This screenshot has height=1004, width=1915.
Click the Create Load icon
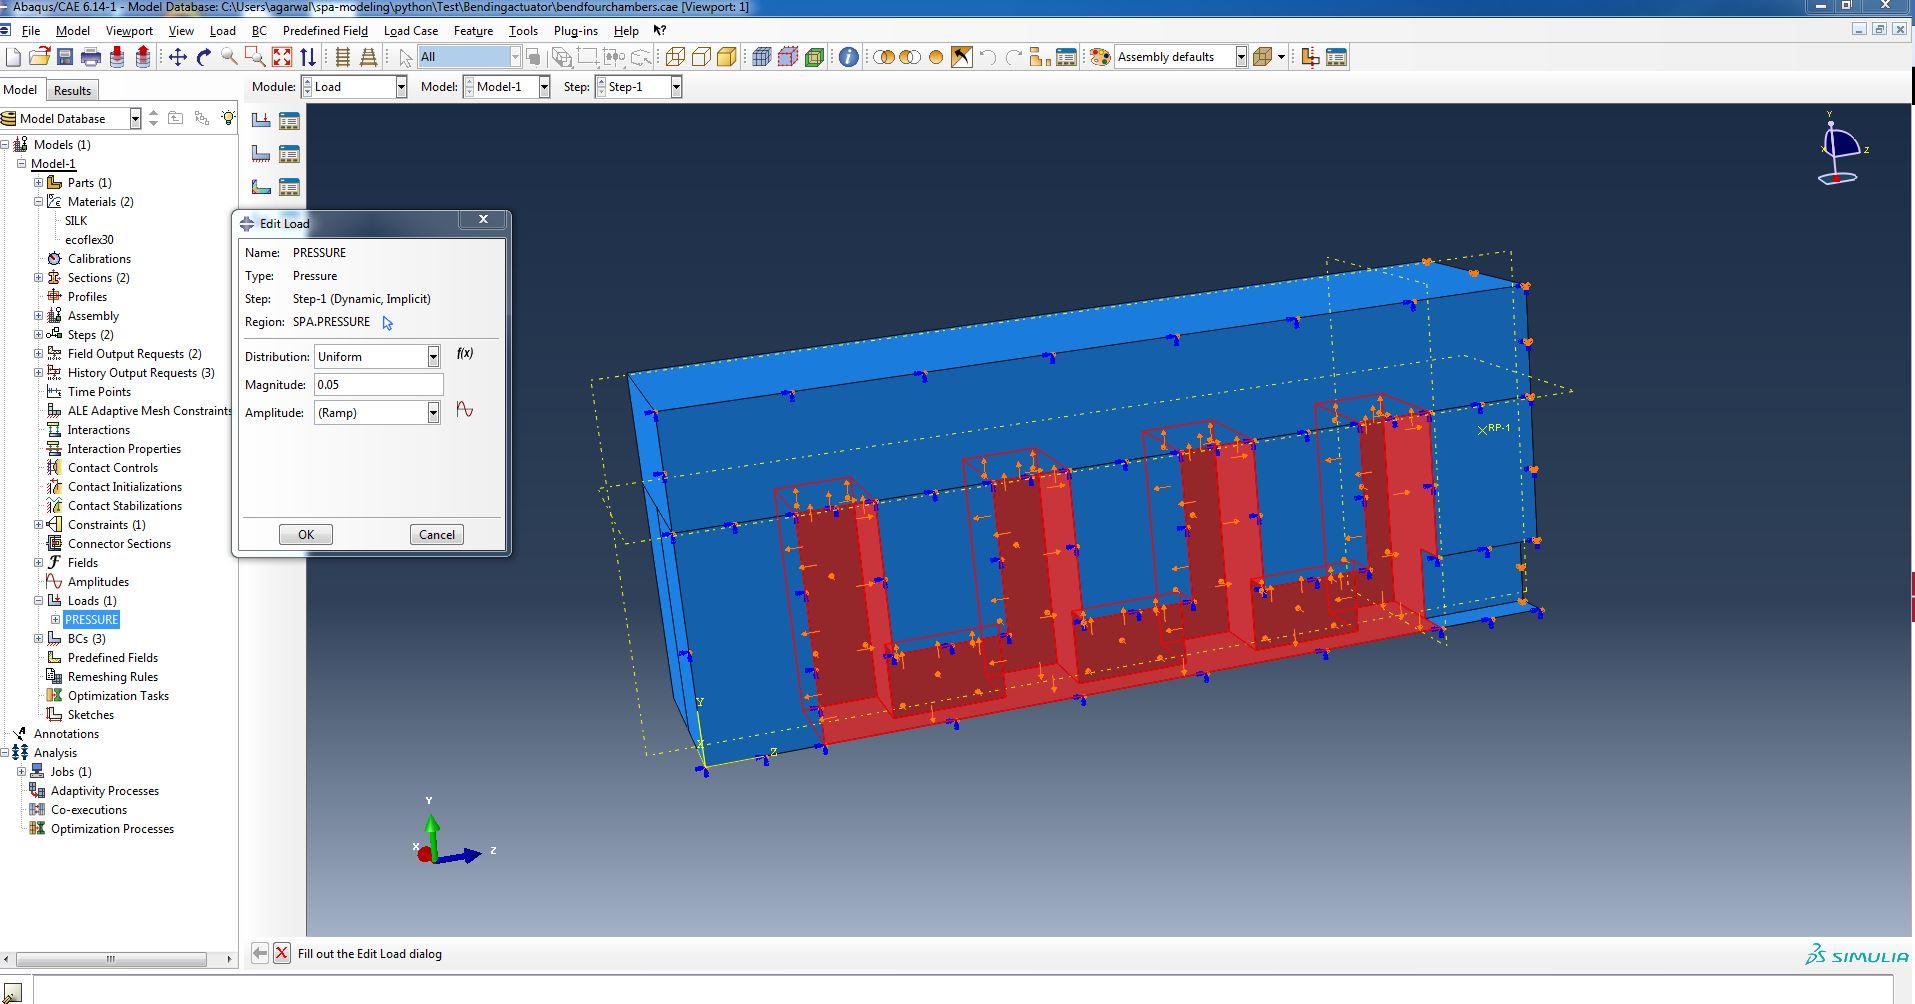click(261, 121)
